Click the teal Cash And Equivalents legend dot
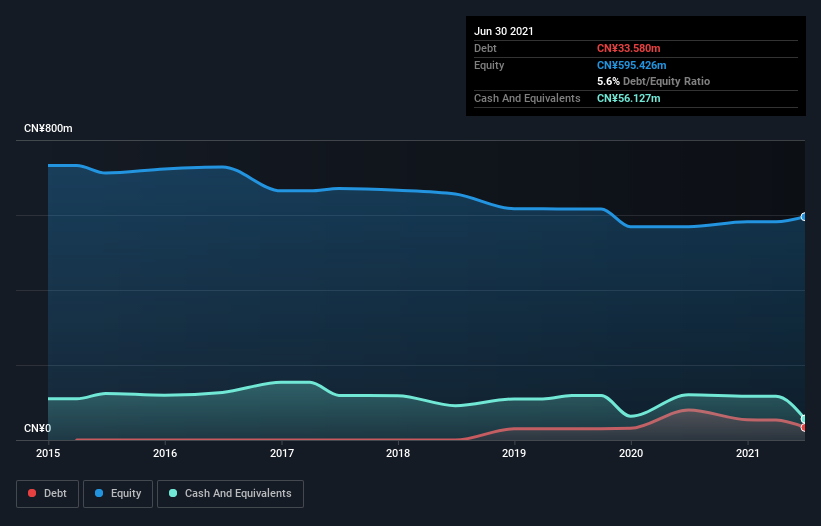This screenshot has height=526, width=821. click(x=173, y=493)
